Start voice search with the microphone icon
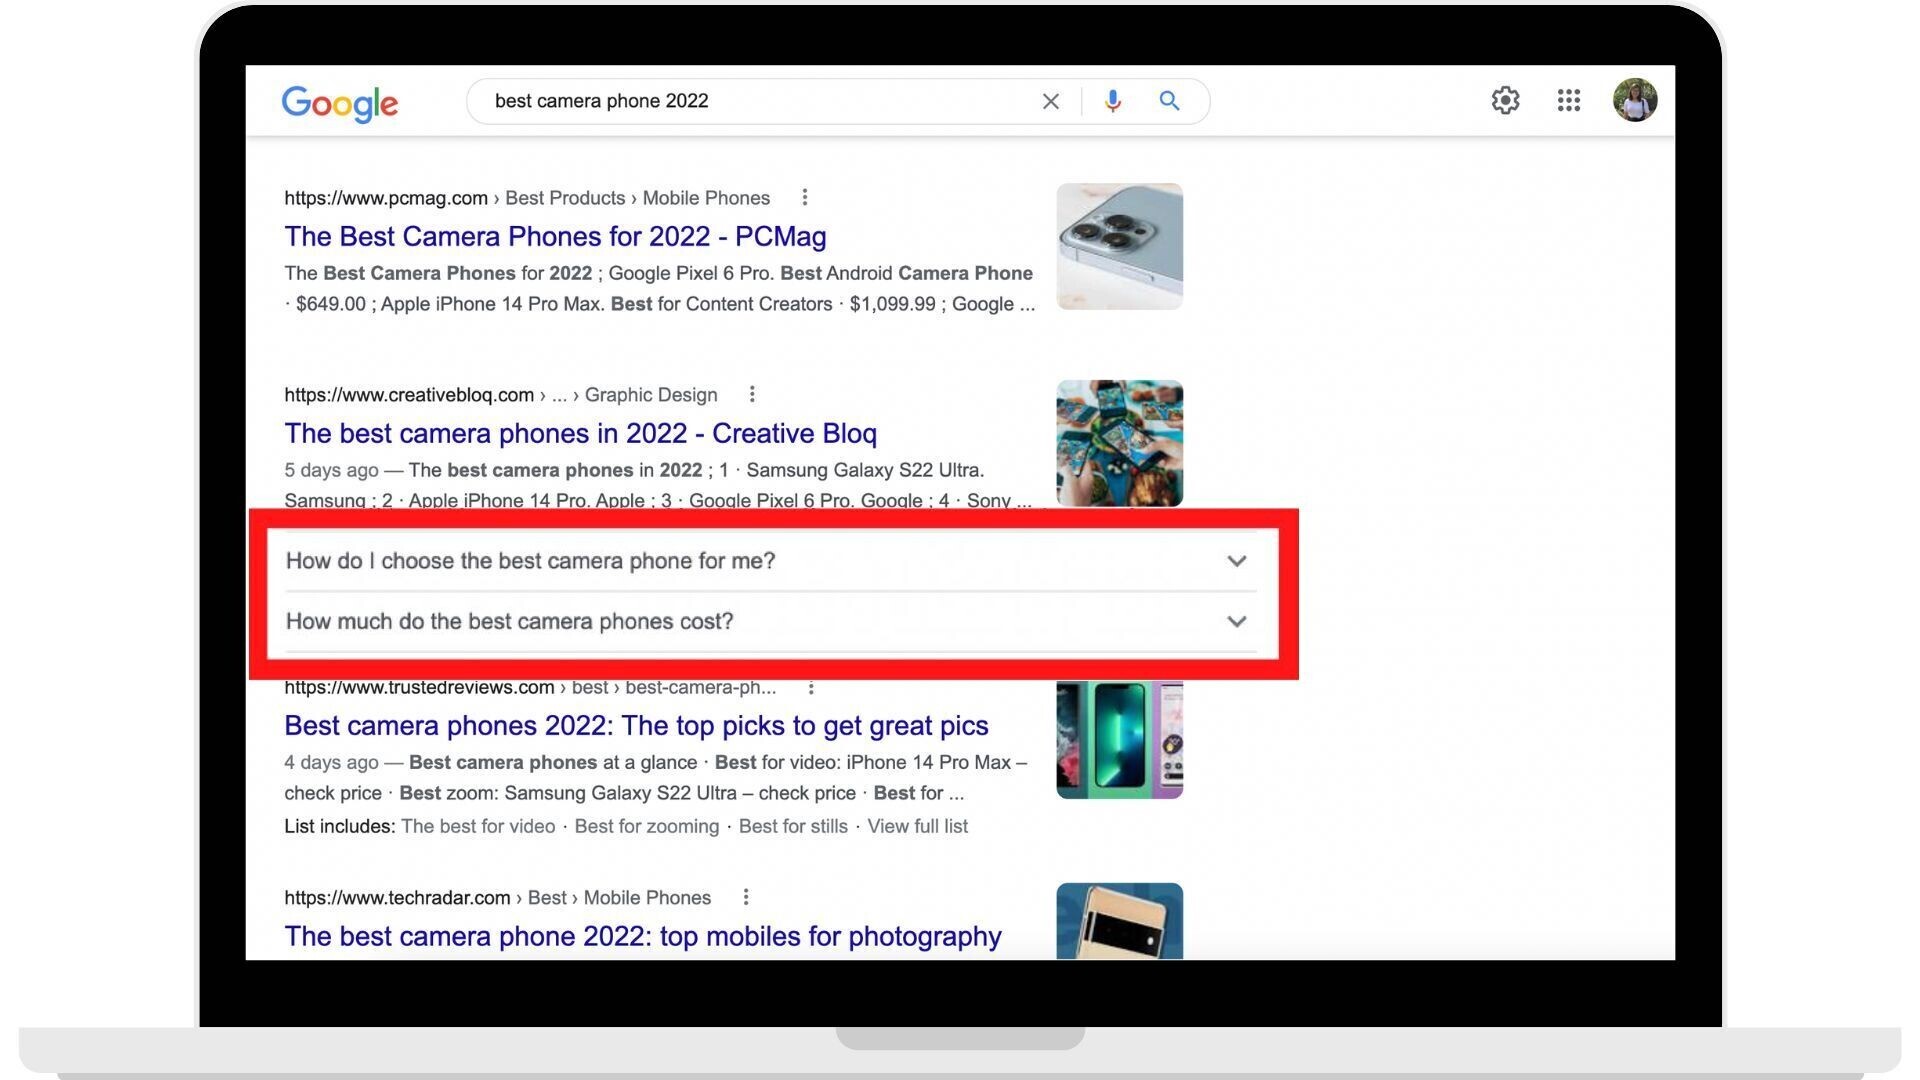 [x=1113, y=101]
